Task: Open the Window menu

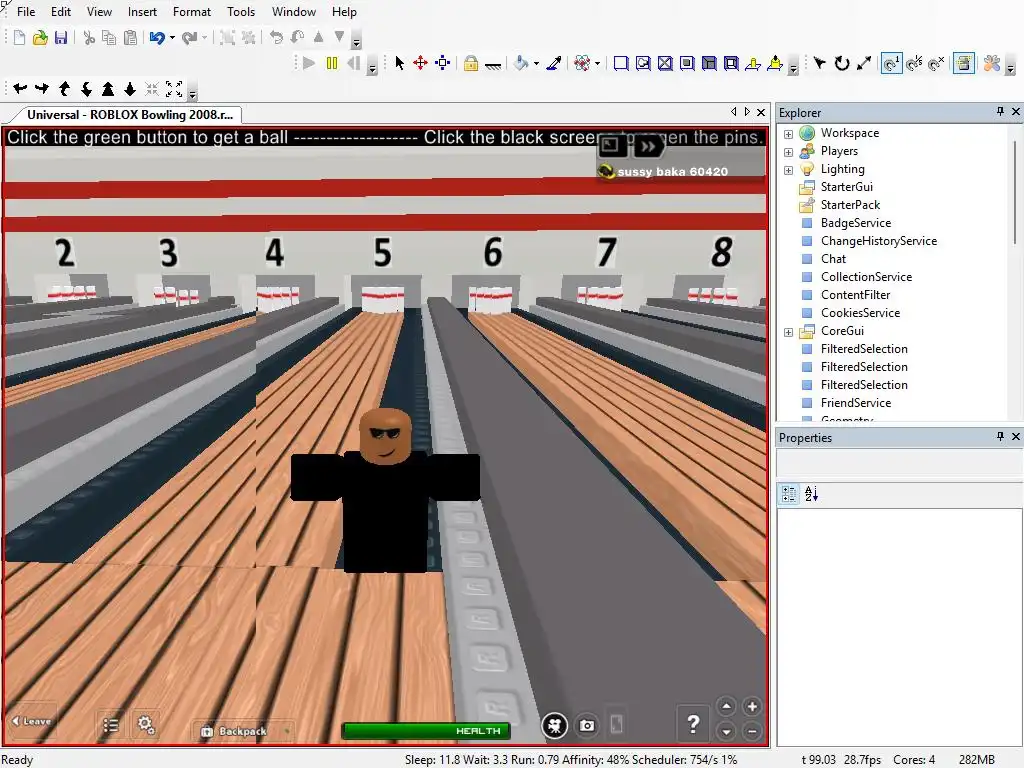Action: pos(294,12)
